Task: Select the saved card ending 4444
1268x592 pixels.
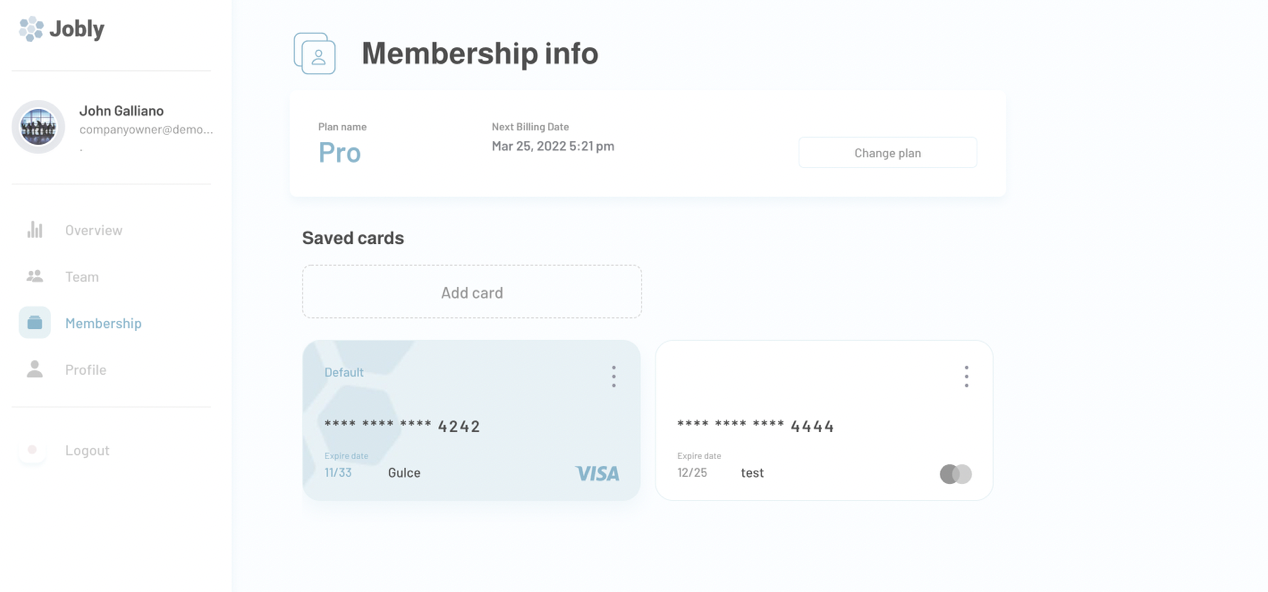Action: [824, 420]
